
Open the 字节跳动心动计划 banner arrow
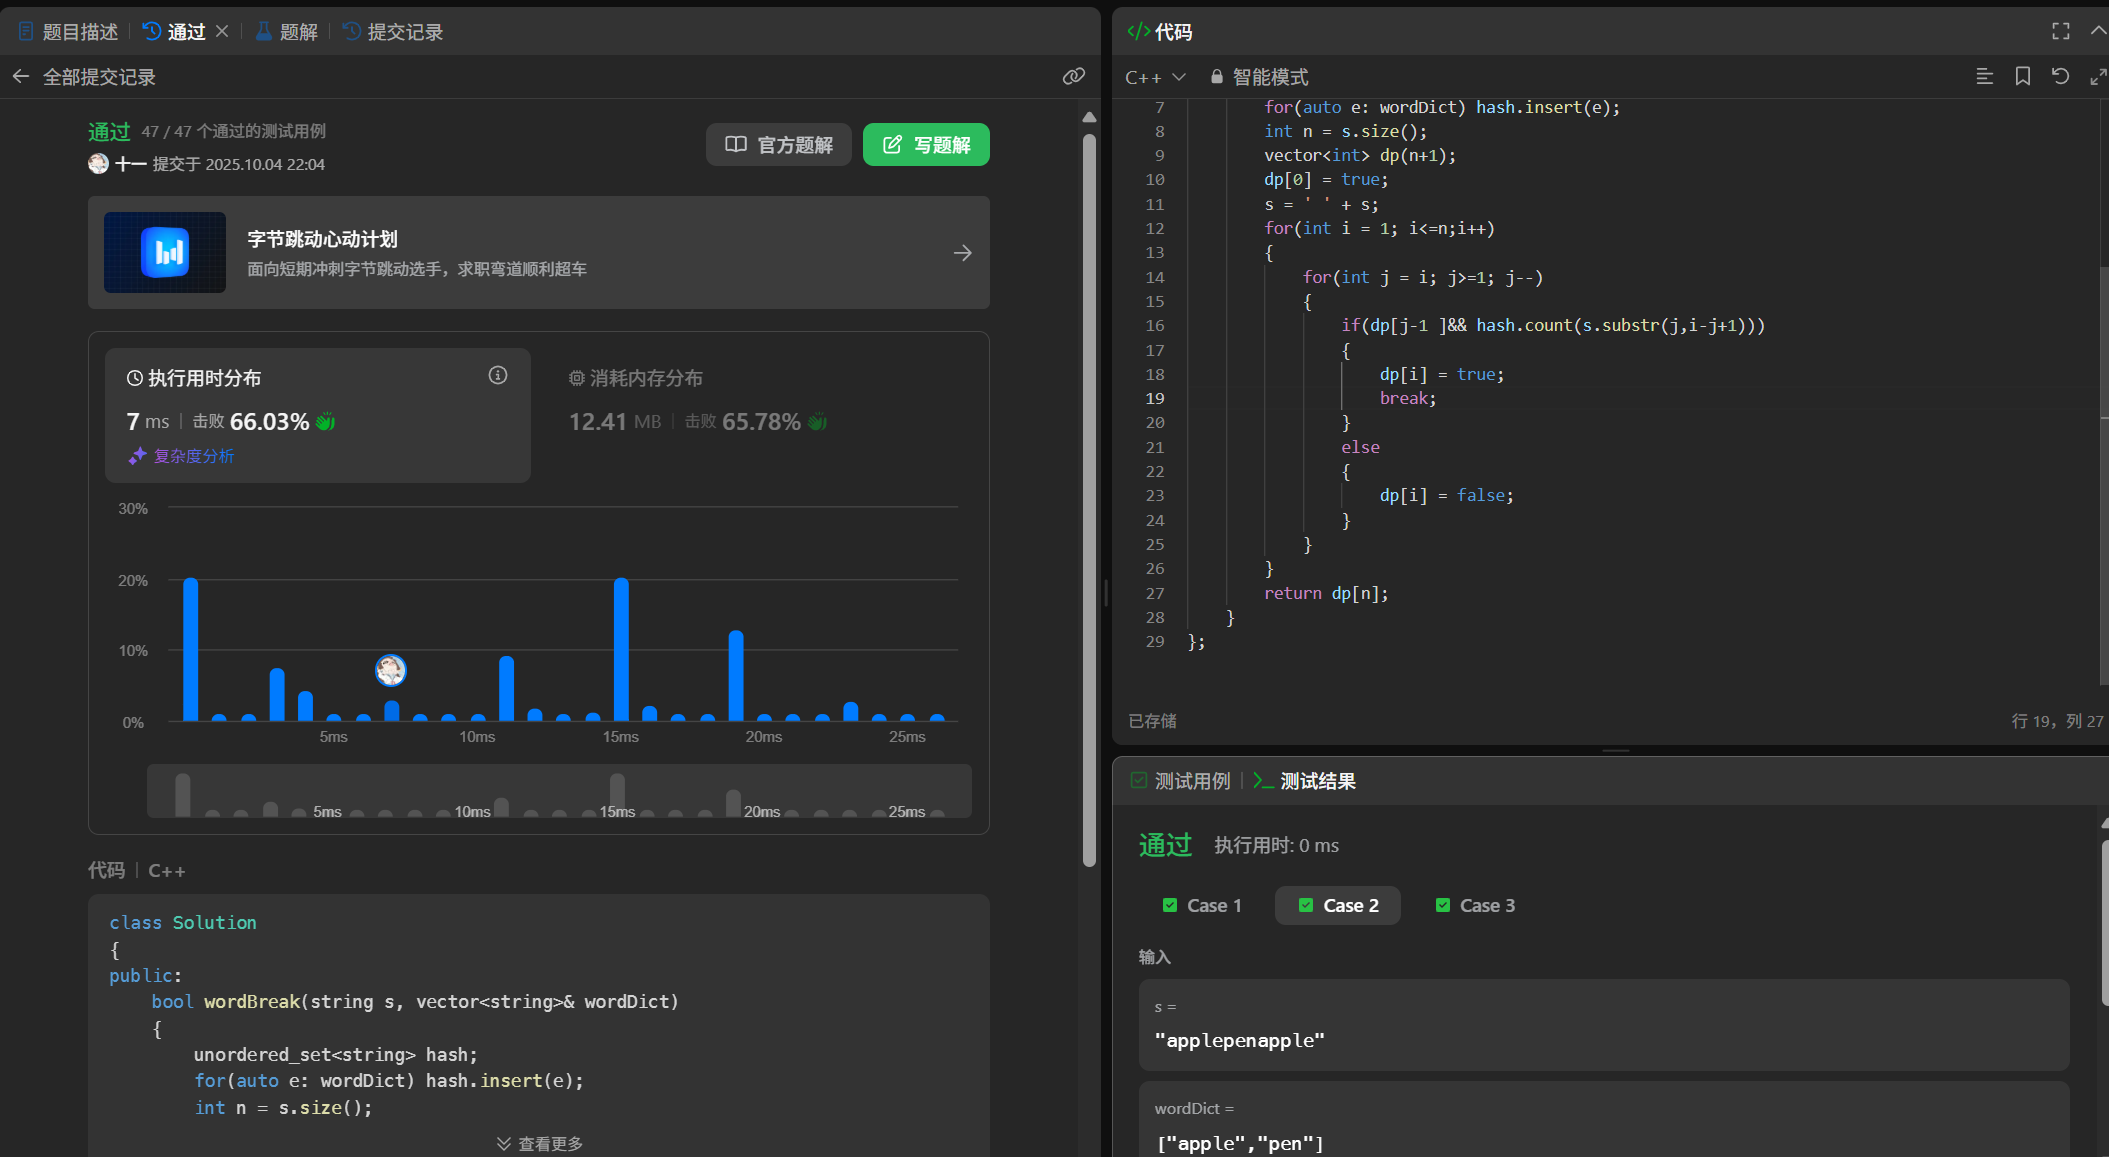coord(962,253)
